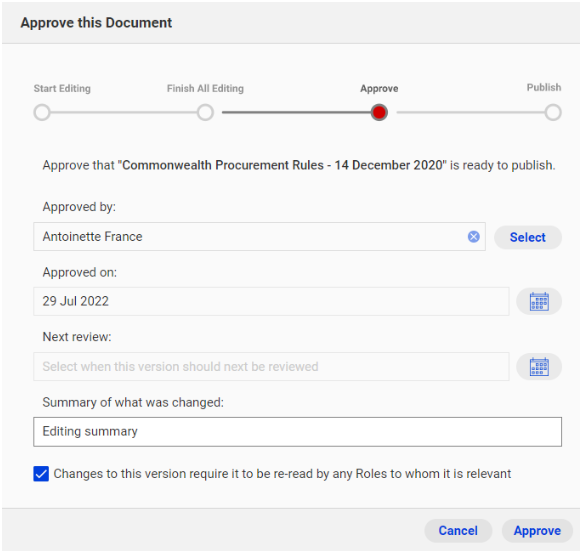Select the Publish step label
This screenshot has height=551, width=582.
(544, 88)
